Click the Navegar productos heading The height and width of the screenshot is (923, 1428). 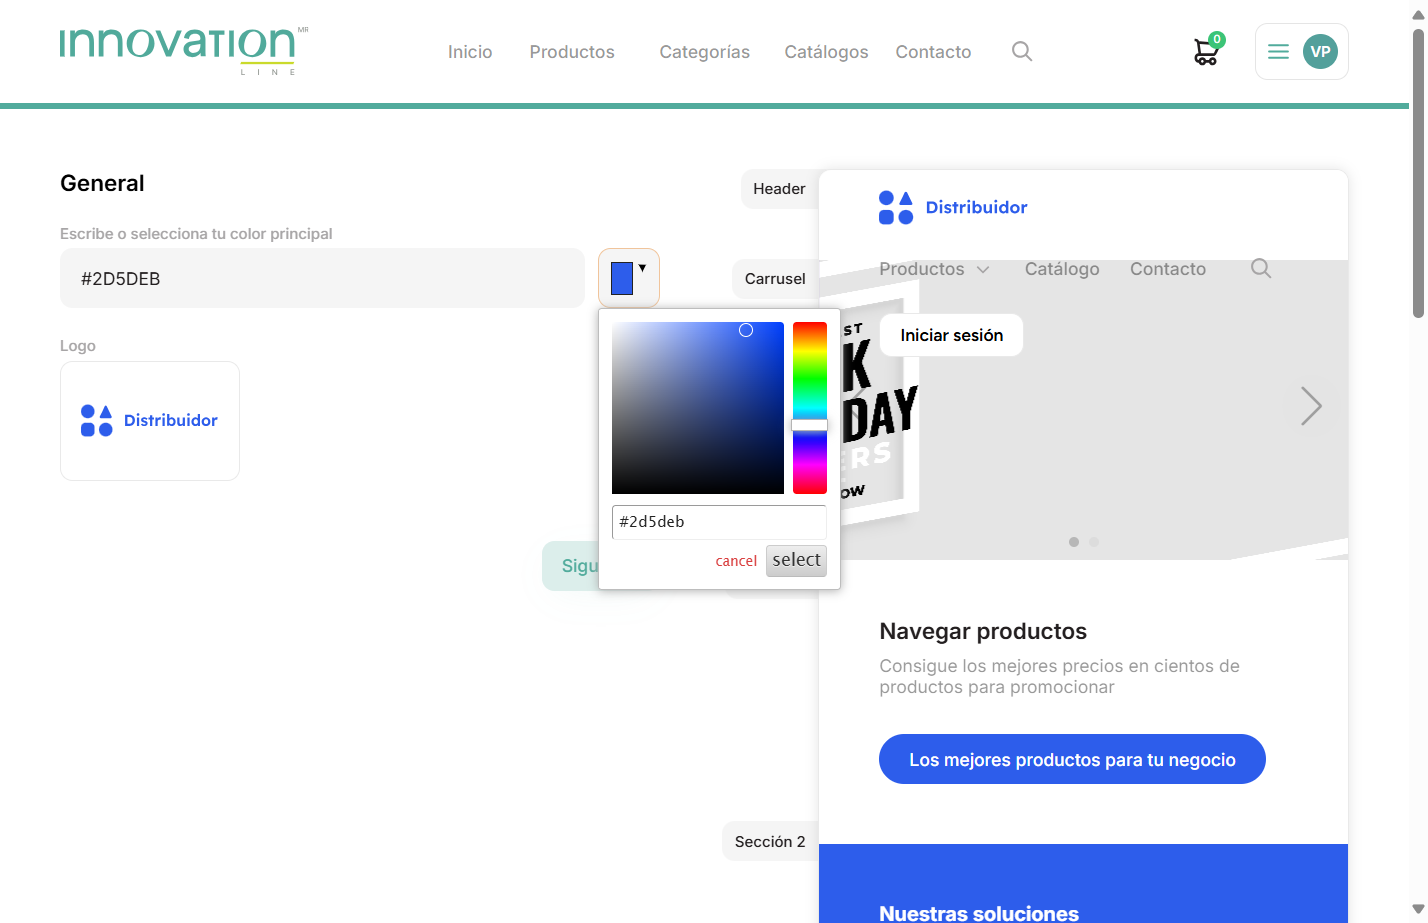983,631
